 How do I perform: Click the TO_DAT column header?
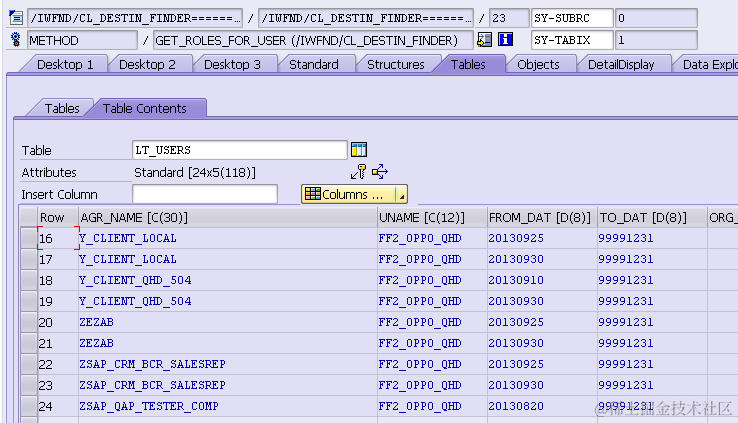click(652, 217)
